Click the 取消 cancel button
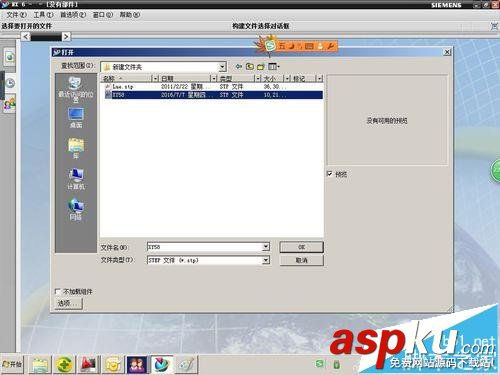 [301, 260]
